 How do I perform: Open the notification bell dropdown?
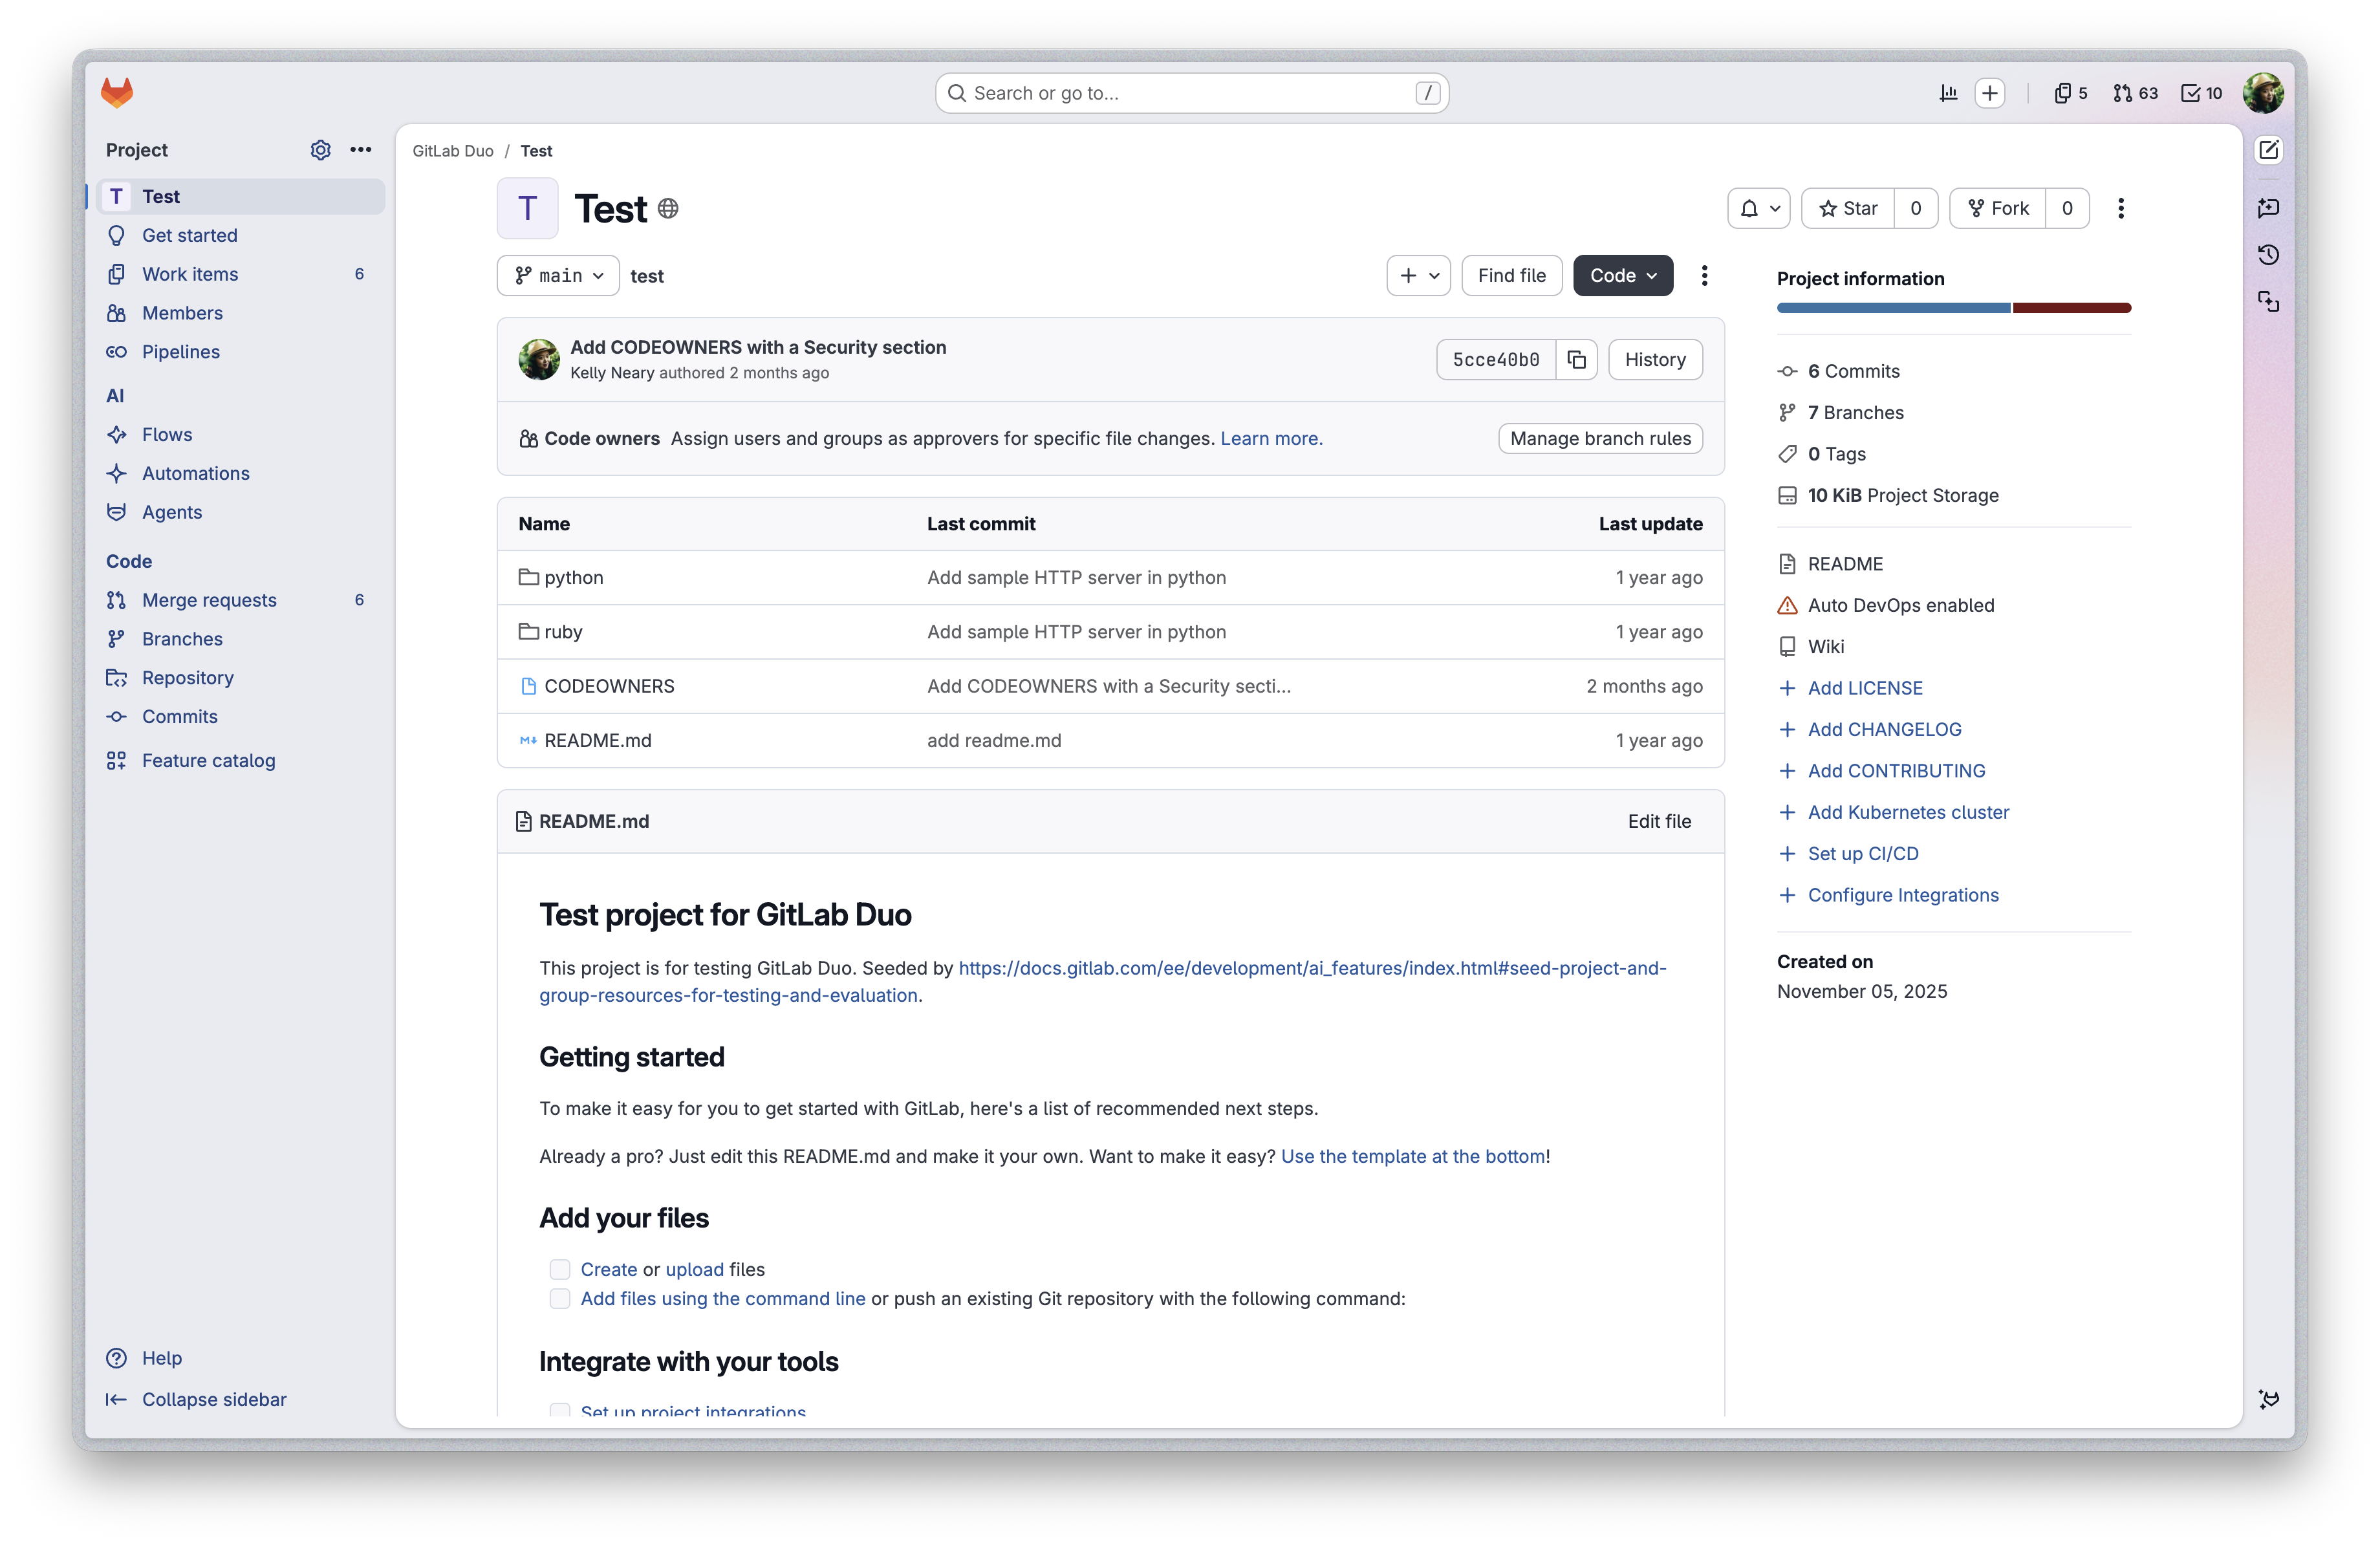coord(1758,209)
